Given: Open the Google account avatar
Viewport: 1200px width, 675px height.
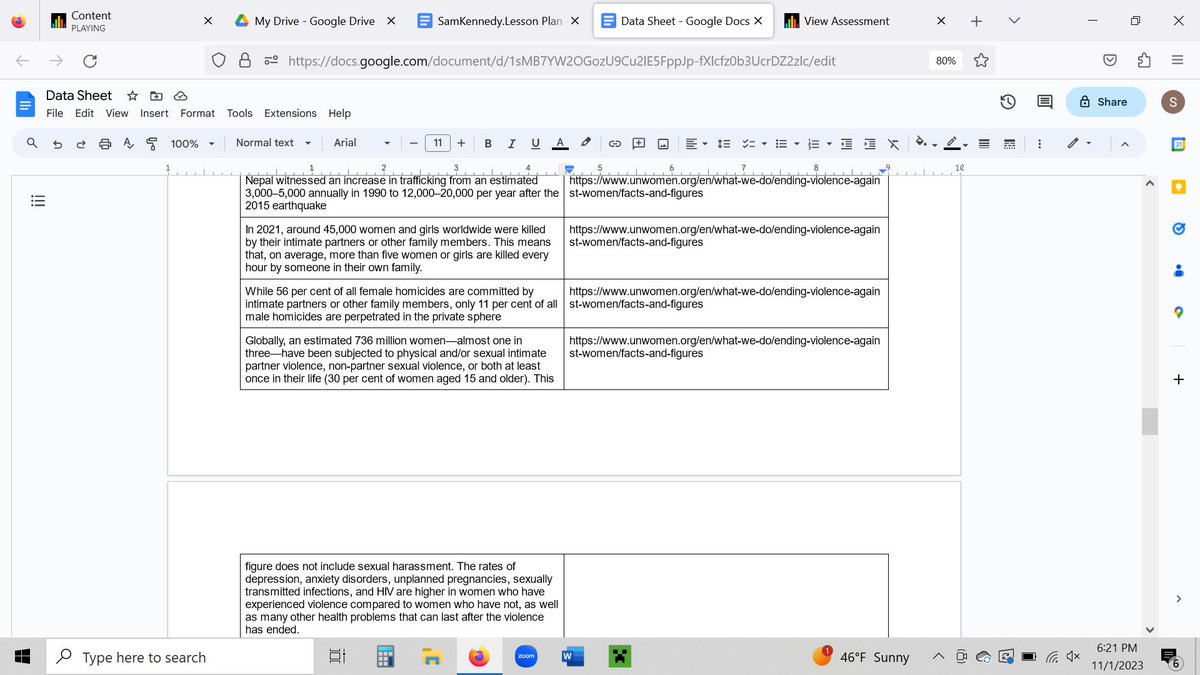Looking at the screenshot, I should pyautogui.click(x=1171, y=101).
